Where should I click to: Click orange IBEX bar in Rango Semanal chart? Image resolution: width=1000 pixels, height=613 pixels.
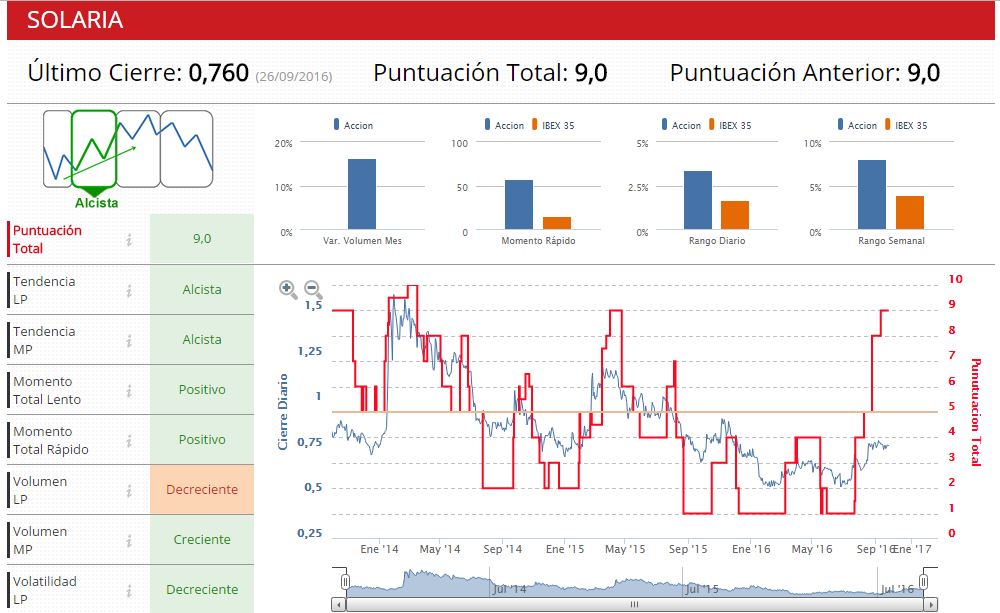pyautogui.click(x=909, y=212)
